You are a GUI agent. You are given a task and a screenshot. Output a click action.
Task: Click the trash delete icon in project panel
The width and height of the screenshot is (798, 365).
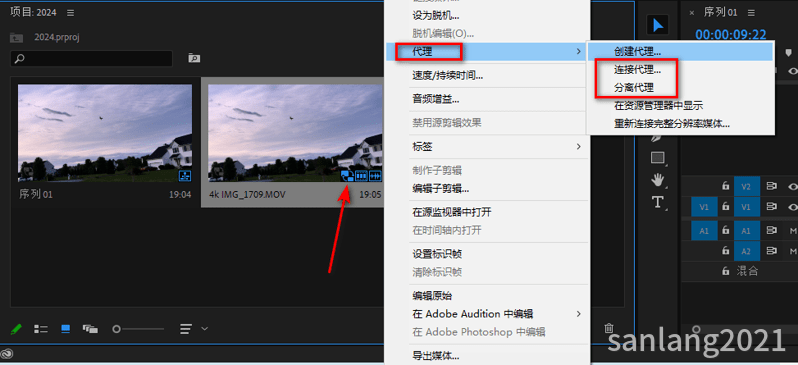pos(609,328)
